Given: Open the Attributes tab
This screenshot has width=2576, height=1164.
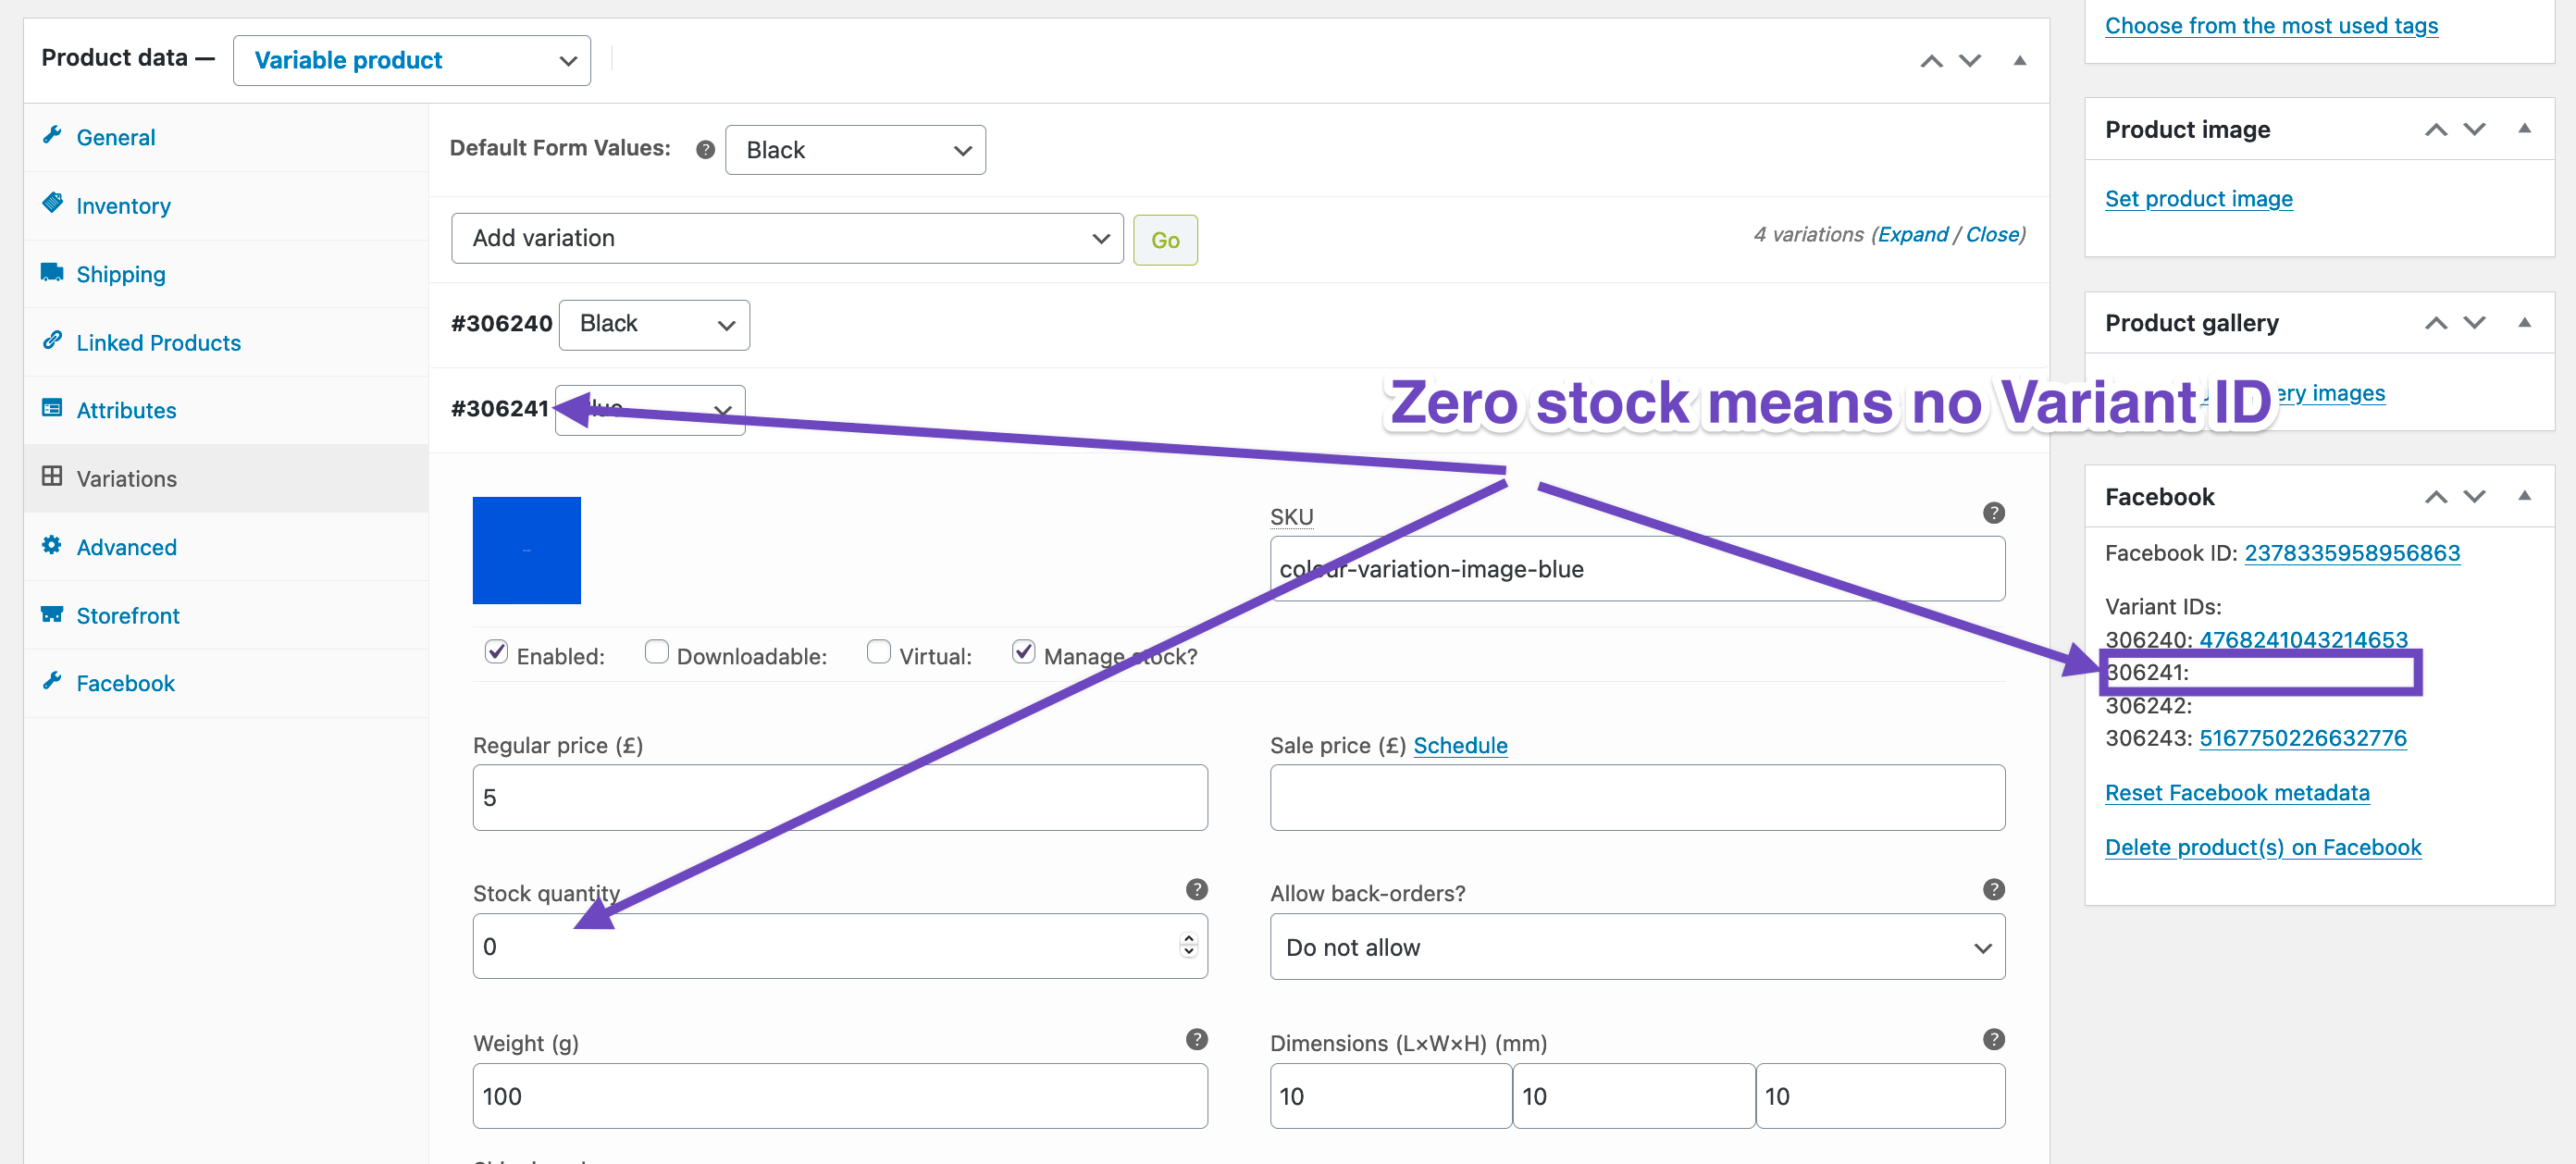Looking at the screenshot, I should [x=126, y=410].
